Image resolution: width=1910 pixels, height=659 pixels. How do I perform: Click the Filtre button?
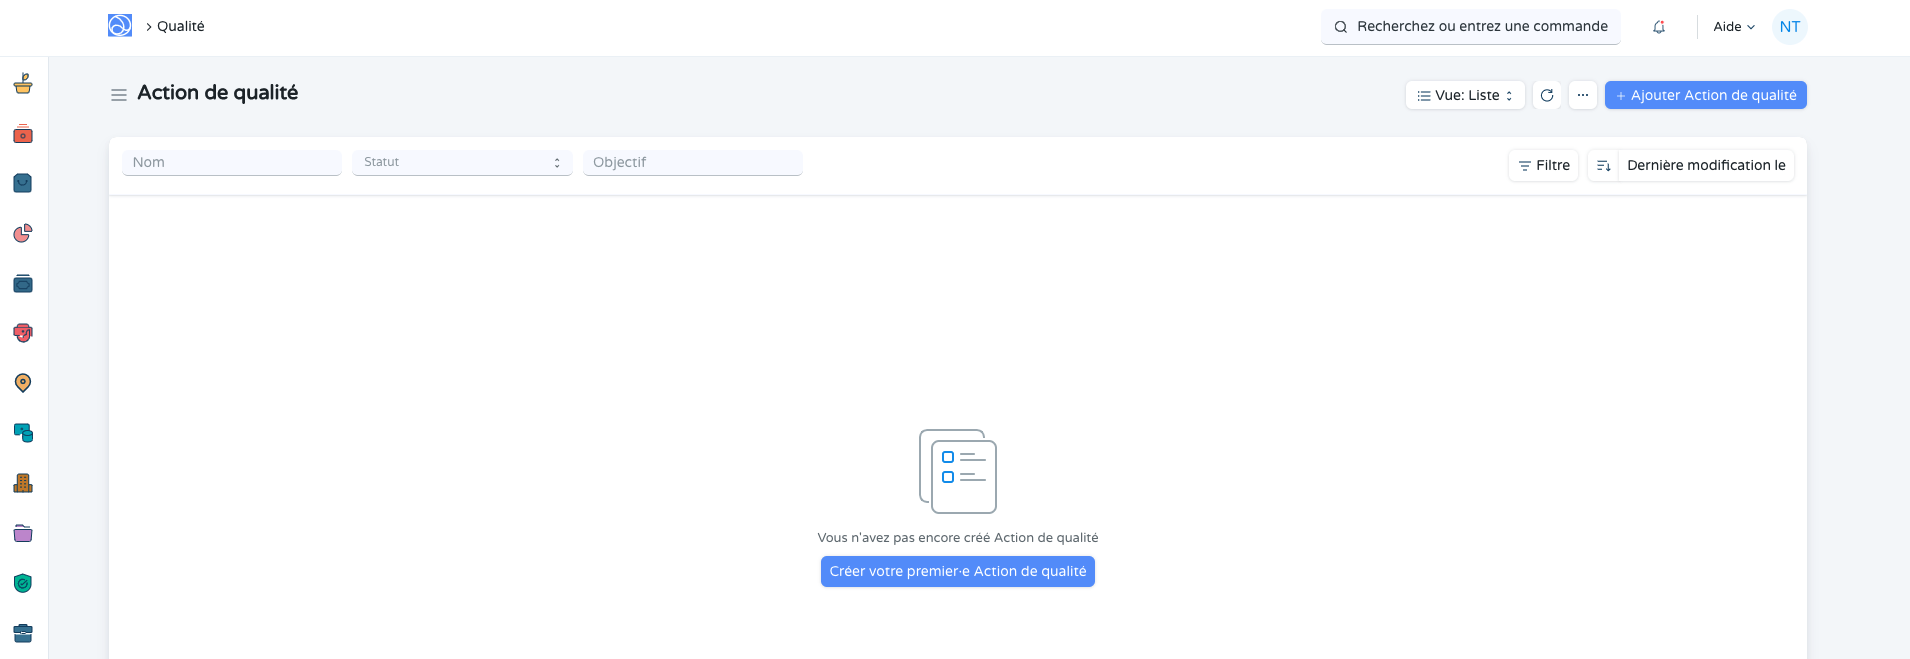point(1543,165)
